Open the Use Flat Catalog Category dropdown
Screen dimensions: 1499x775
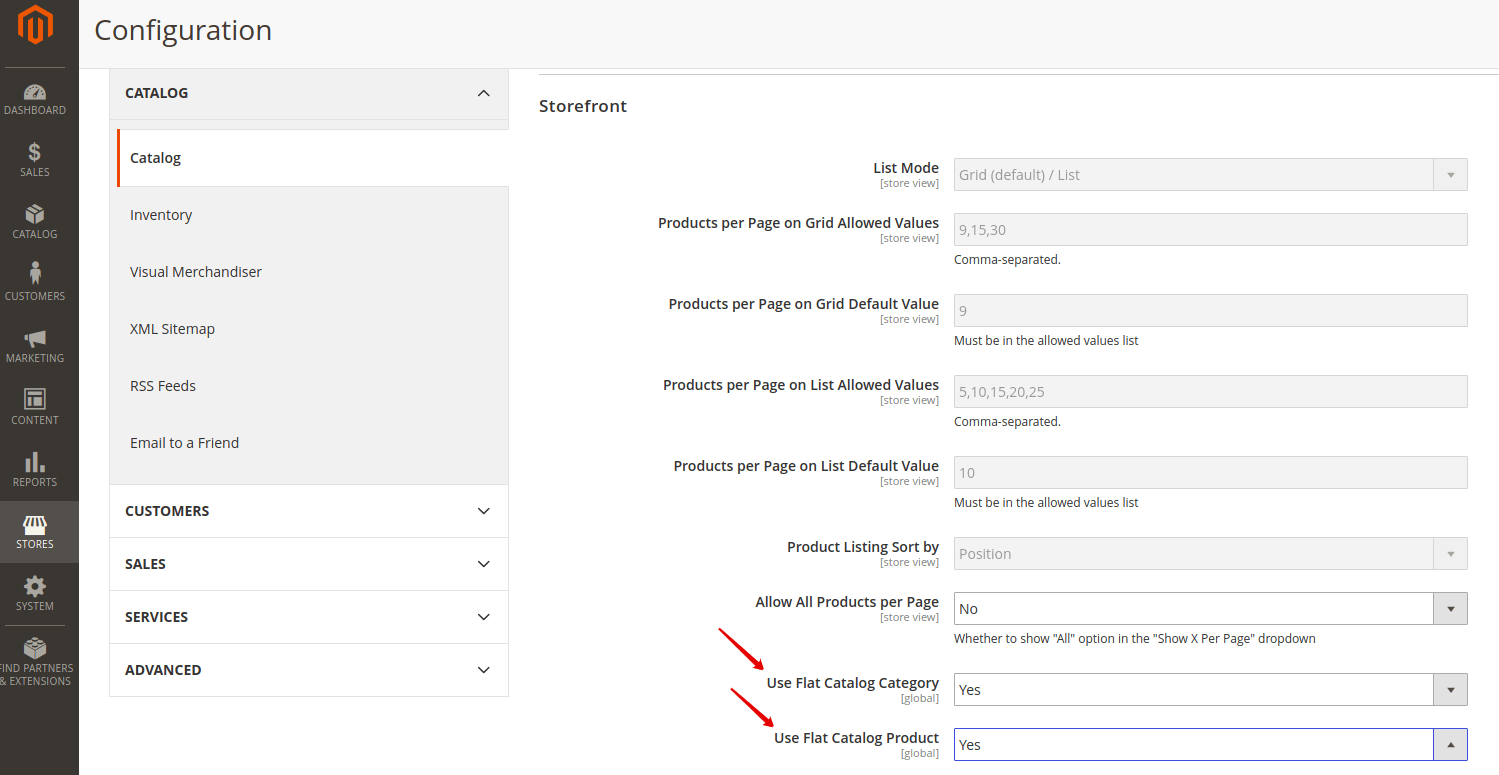[1210, 690]
